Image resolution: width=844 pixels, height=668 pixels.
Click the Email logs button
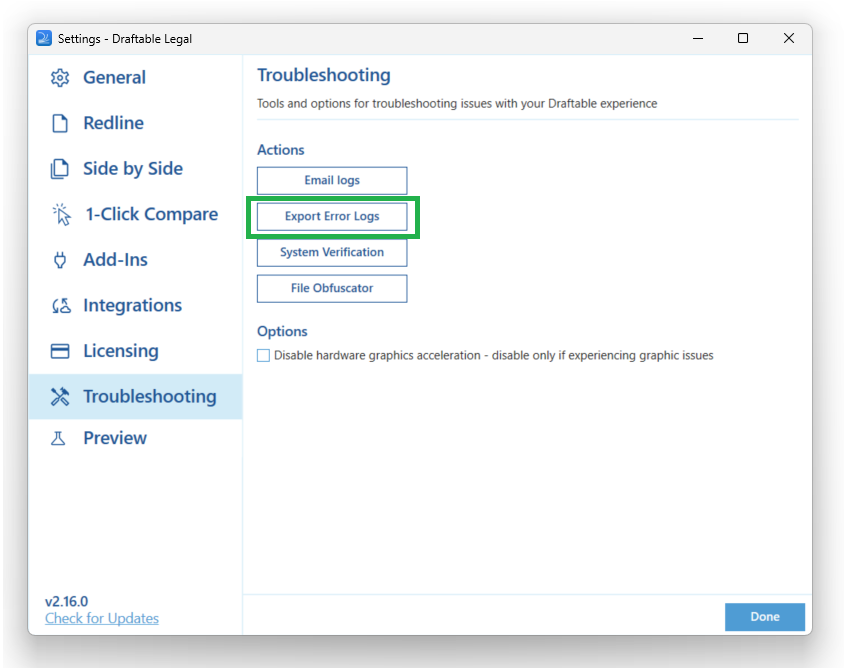[332, 180]
